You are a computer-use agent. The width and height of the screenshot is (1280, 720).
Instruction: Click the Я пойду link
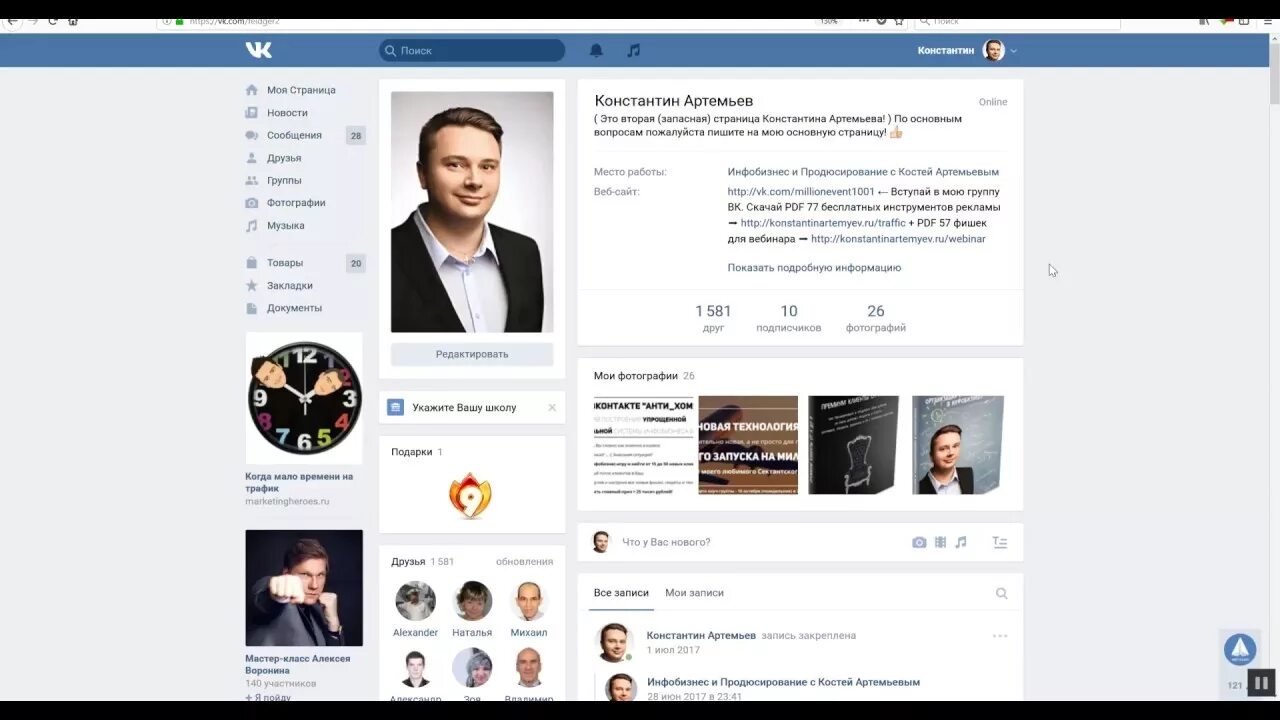point(268,697)
